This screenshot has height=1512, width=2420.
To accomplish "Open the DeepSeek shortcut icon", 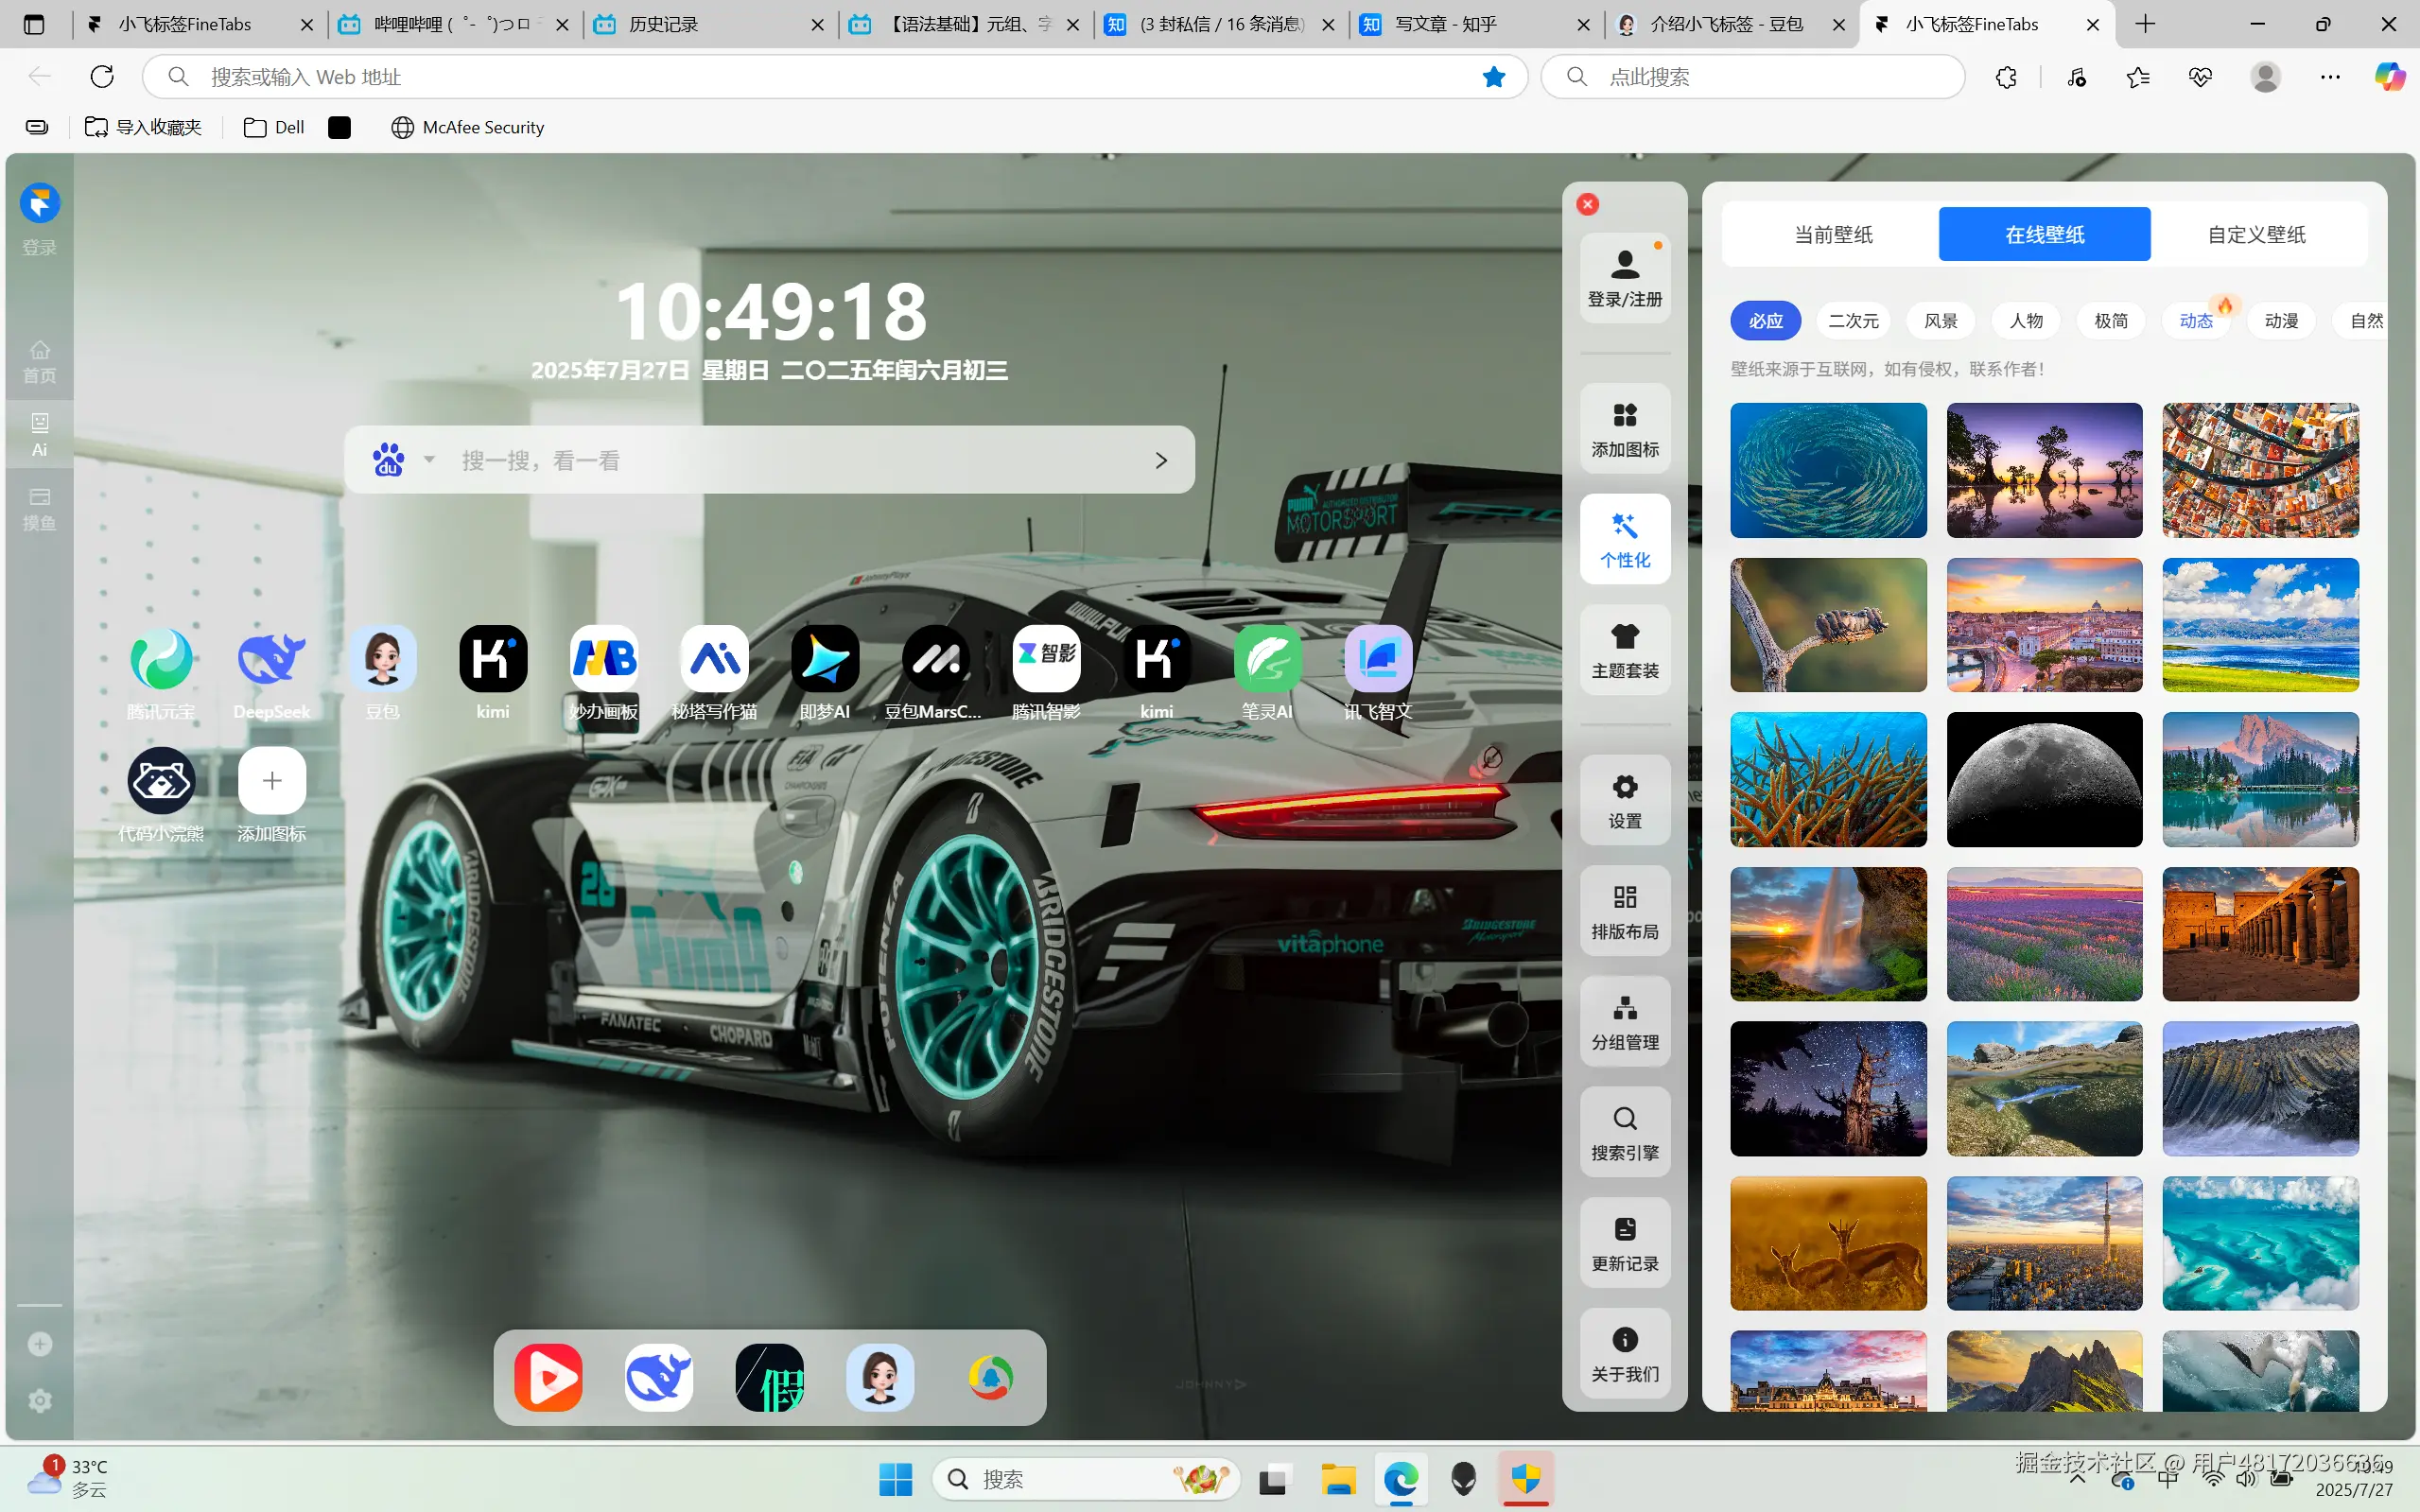I will tap(271, 659).
